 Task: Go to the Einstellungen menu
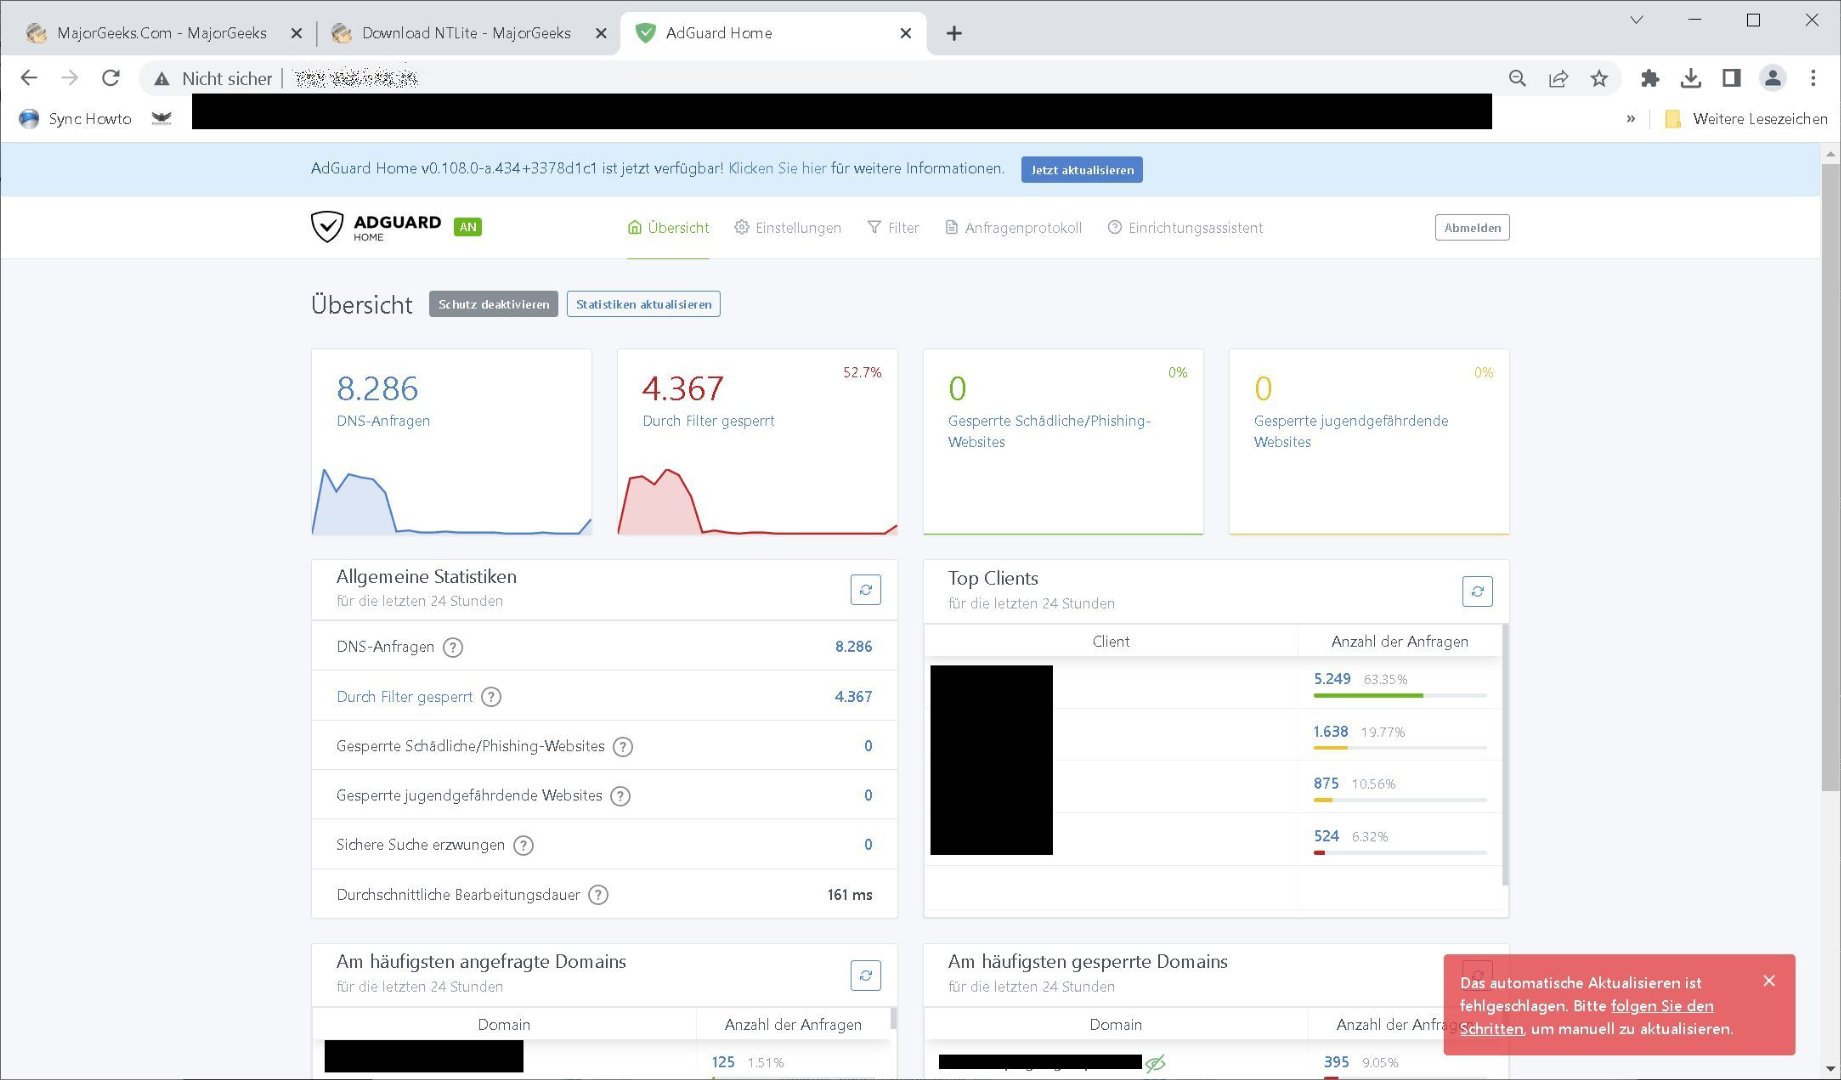pos(788,228)
